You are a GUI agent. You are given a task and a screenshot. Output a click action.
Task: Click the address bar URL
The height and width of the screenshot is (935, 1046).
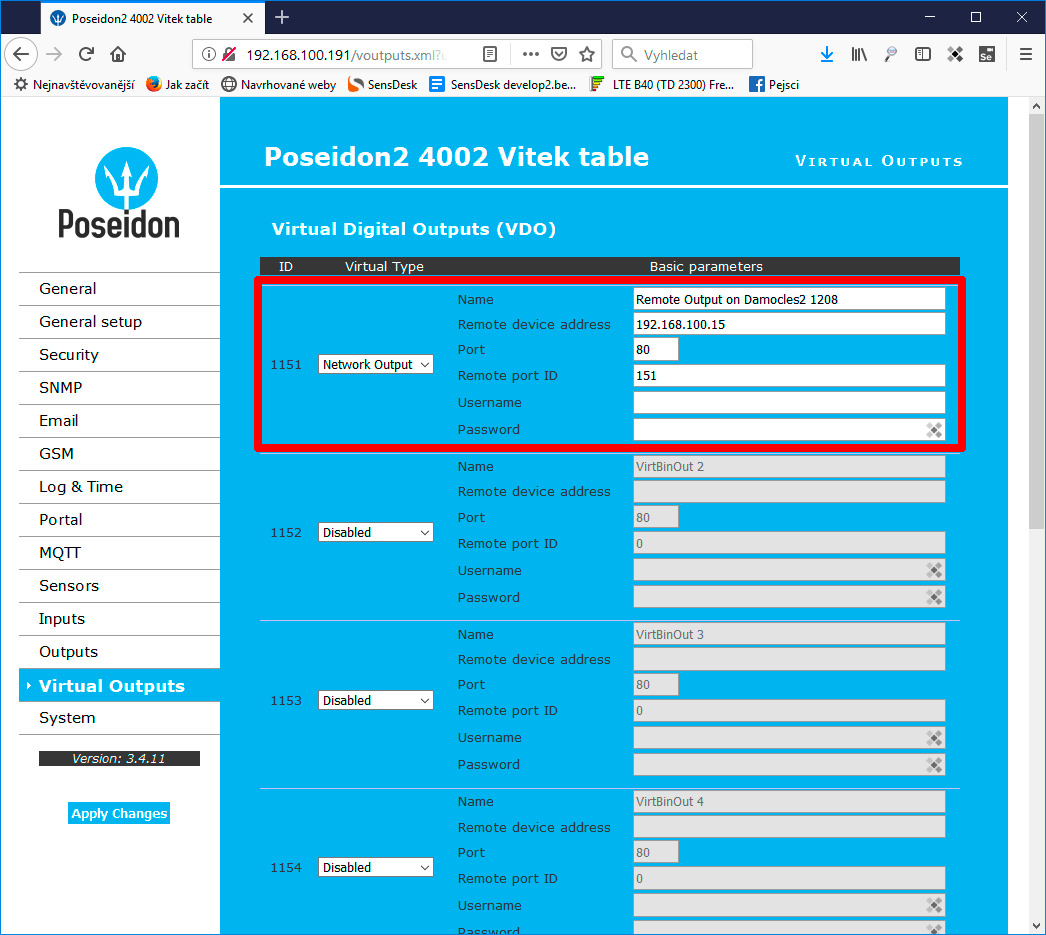tap(346, 55)
